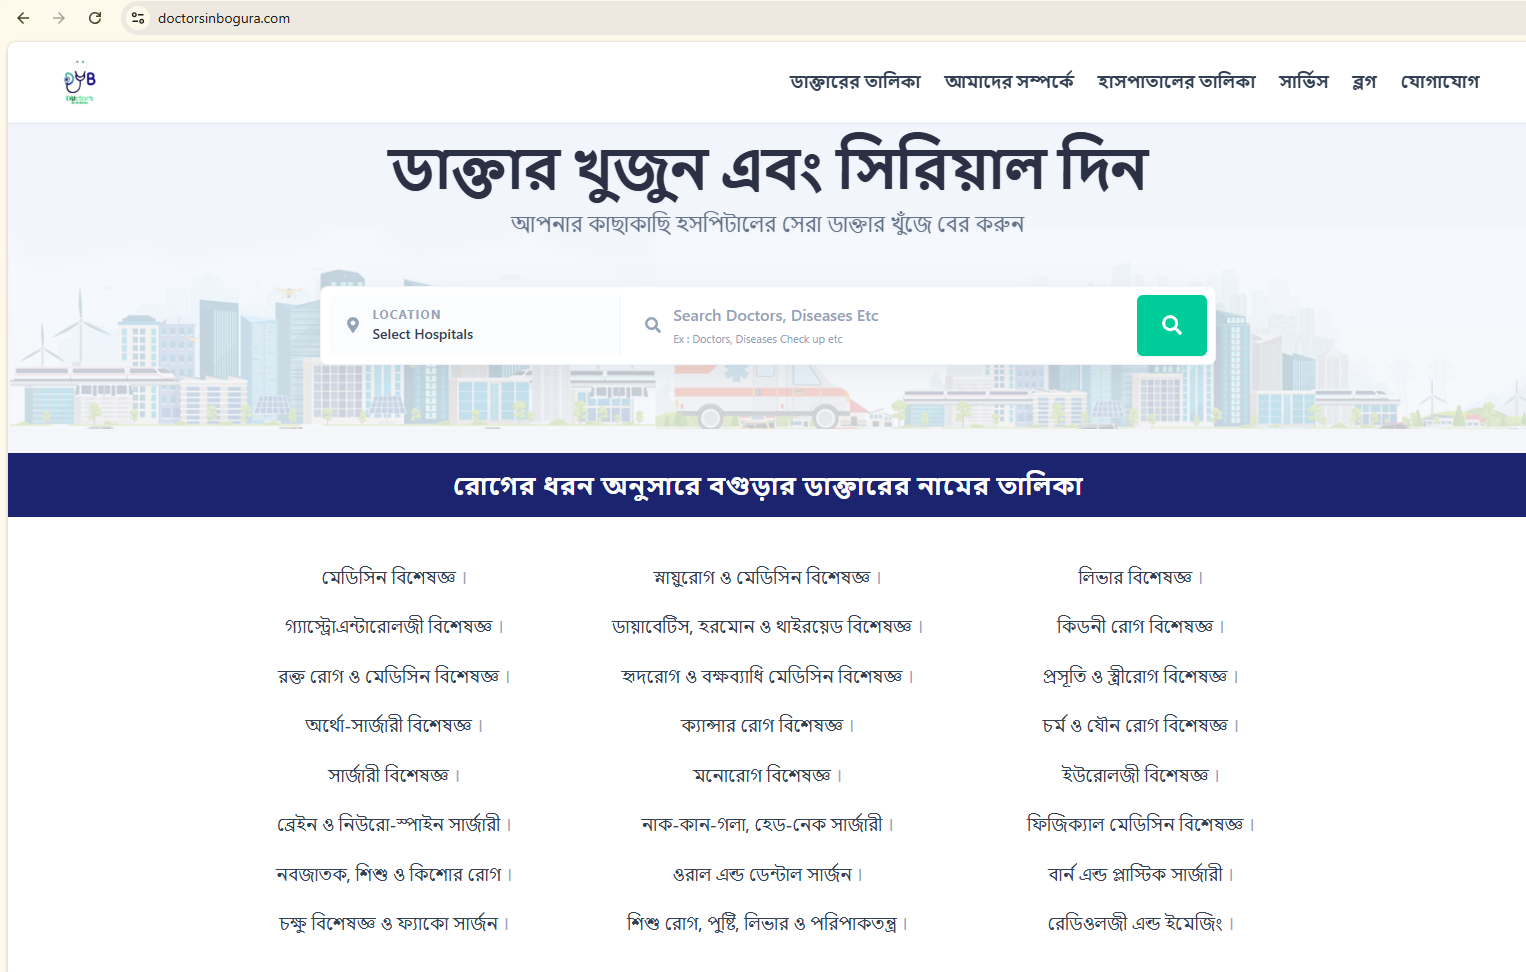This screenshot has height=972, width=1526.
Task: Click the location pin icon
Action: pyautogui.click(x=352, y=325)
